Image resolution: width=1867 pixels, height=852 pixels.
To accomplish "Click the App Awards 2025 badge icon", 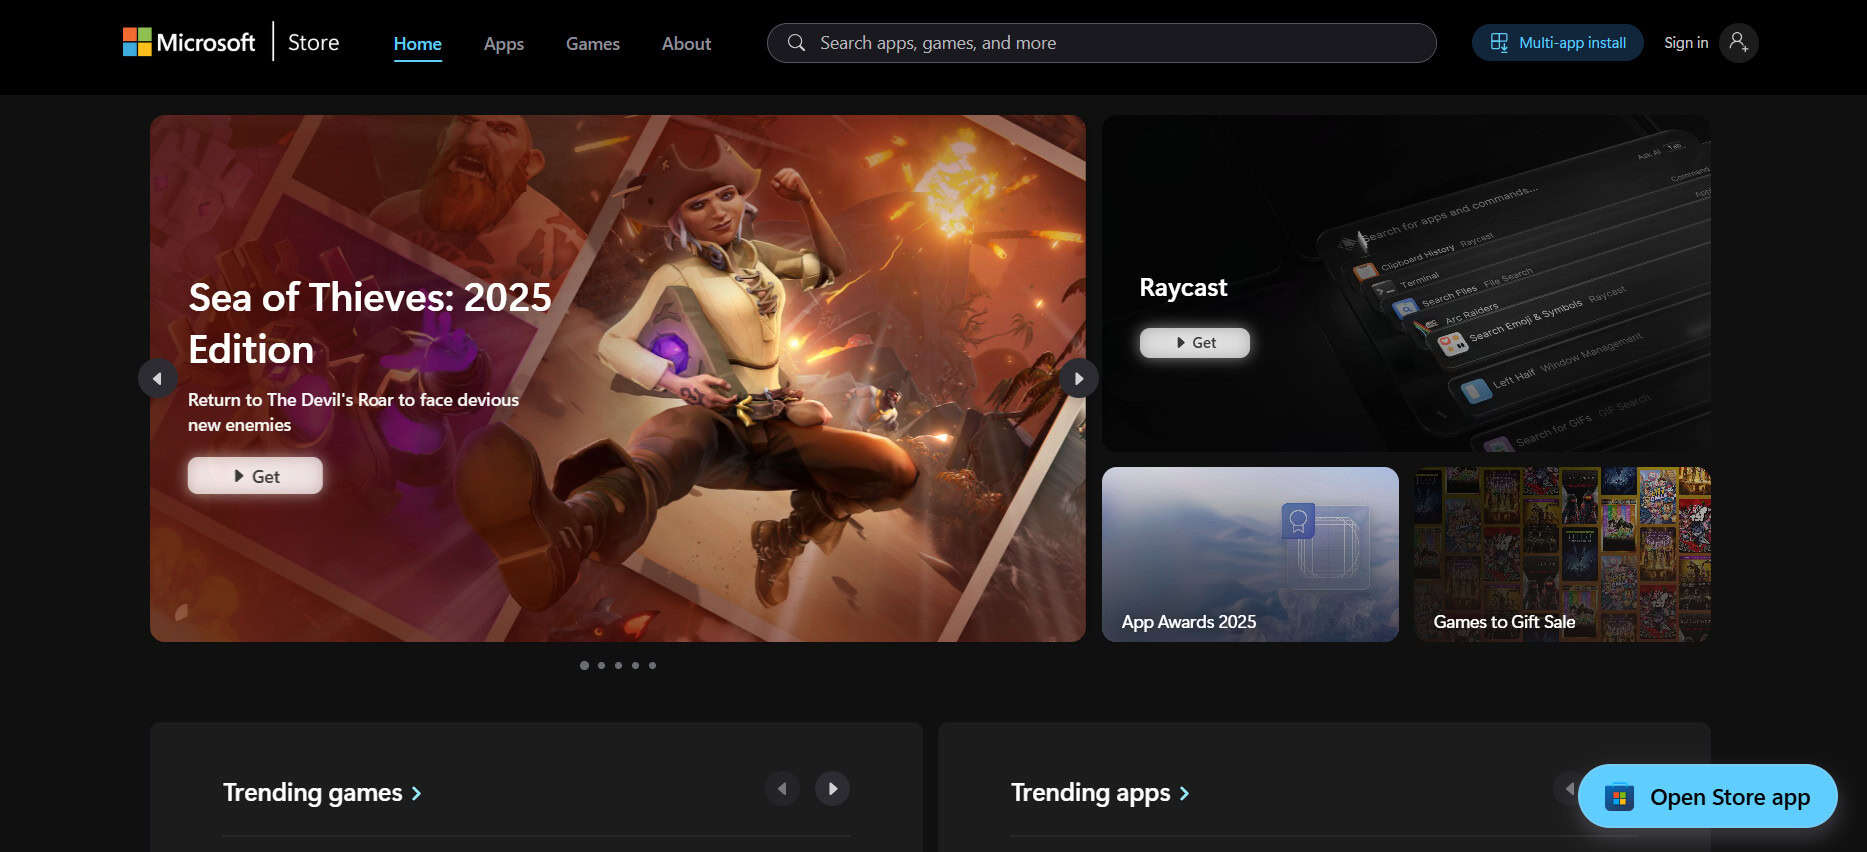I will click(x=1298, y=521).
